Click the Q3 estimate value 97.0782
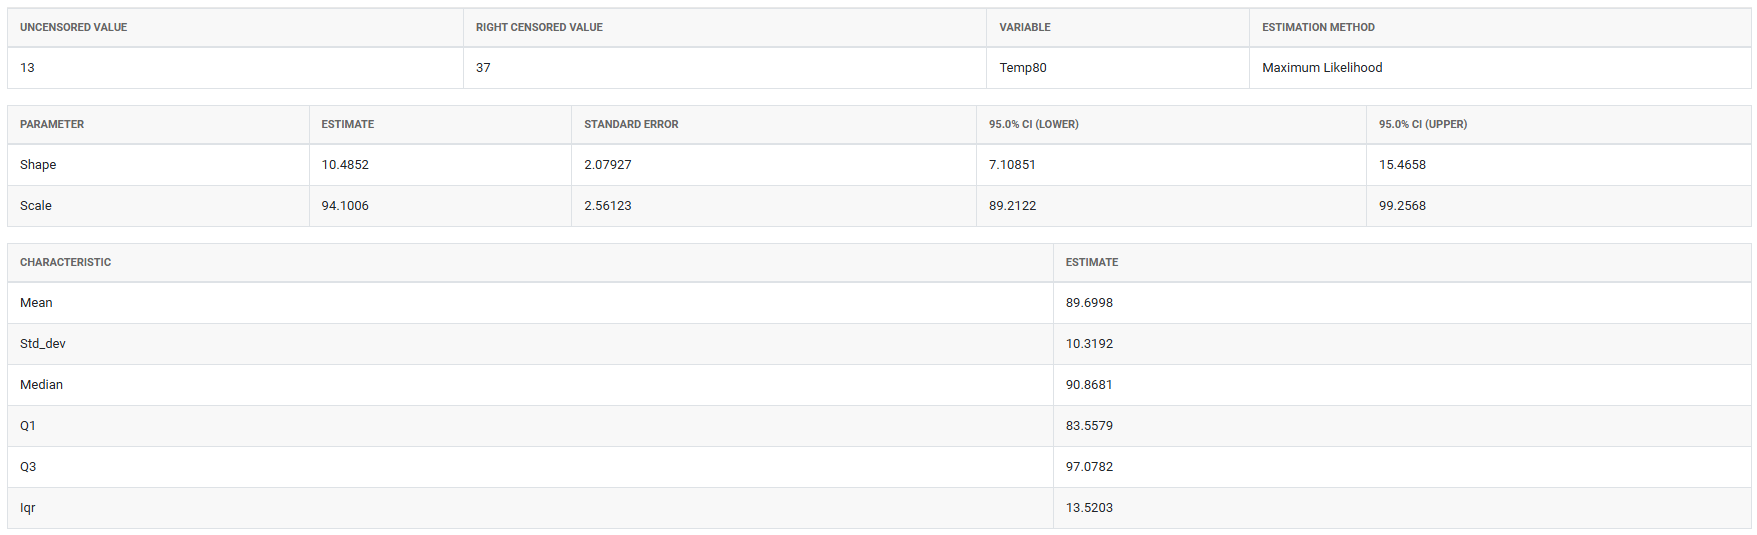This screenshot has width=1757, height=535. click(x=1089, y=467)
